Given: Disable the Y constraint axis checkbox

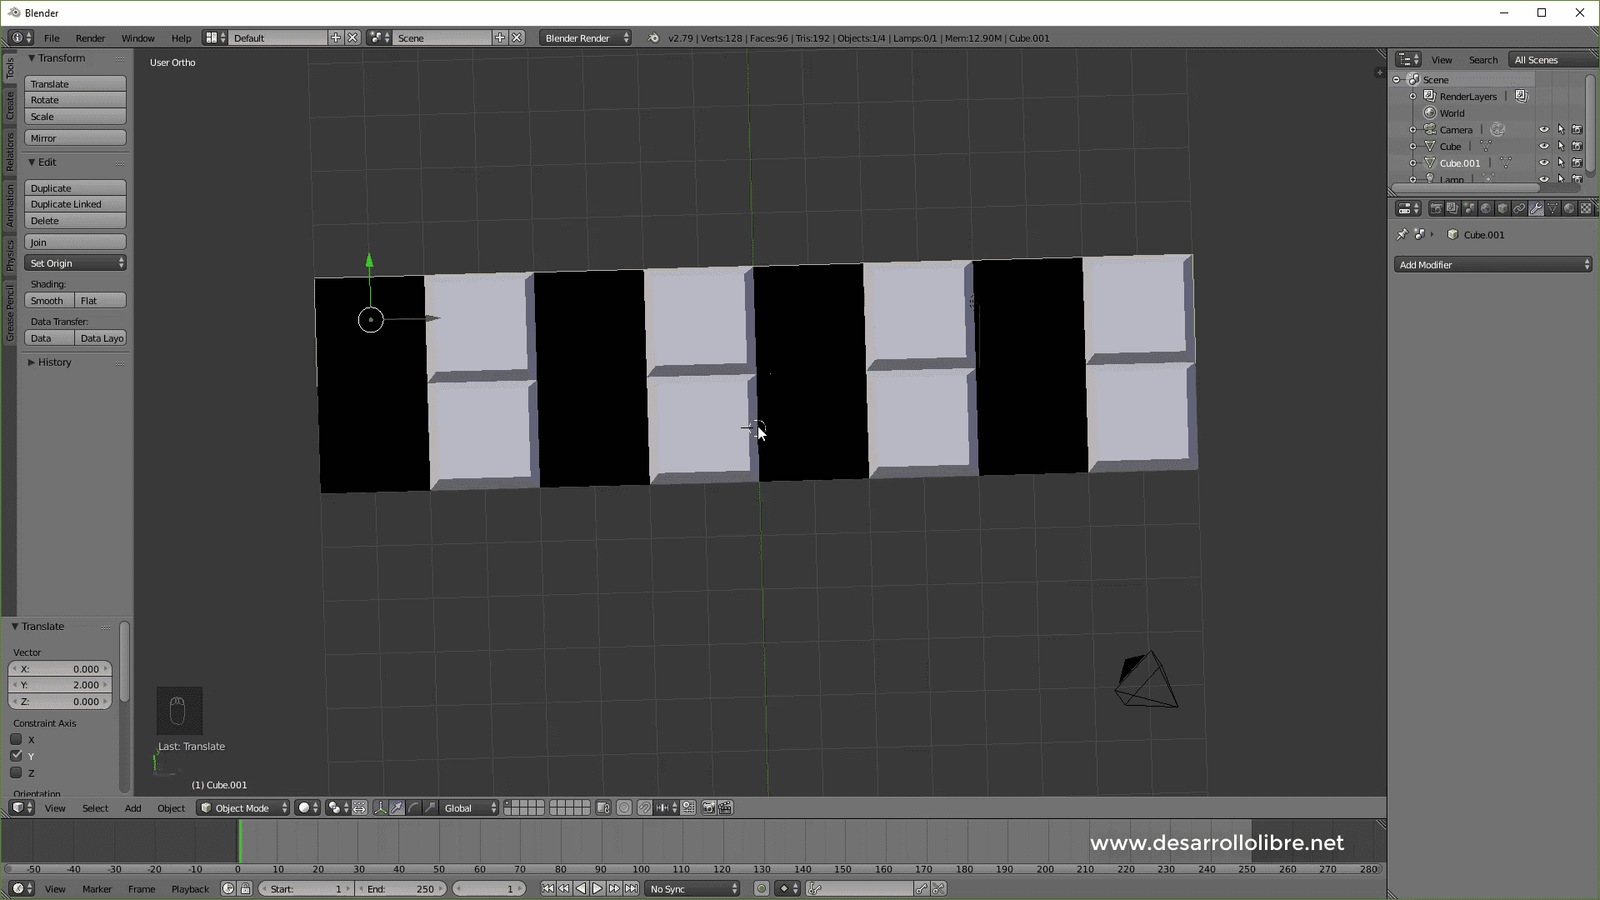Looking at the screenshot, I should coord(16,756).
